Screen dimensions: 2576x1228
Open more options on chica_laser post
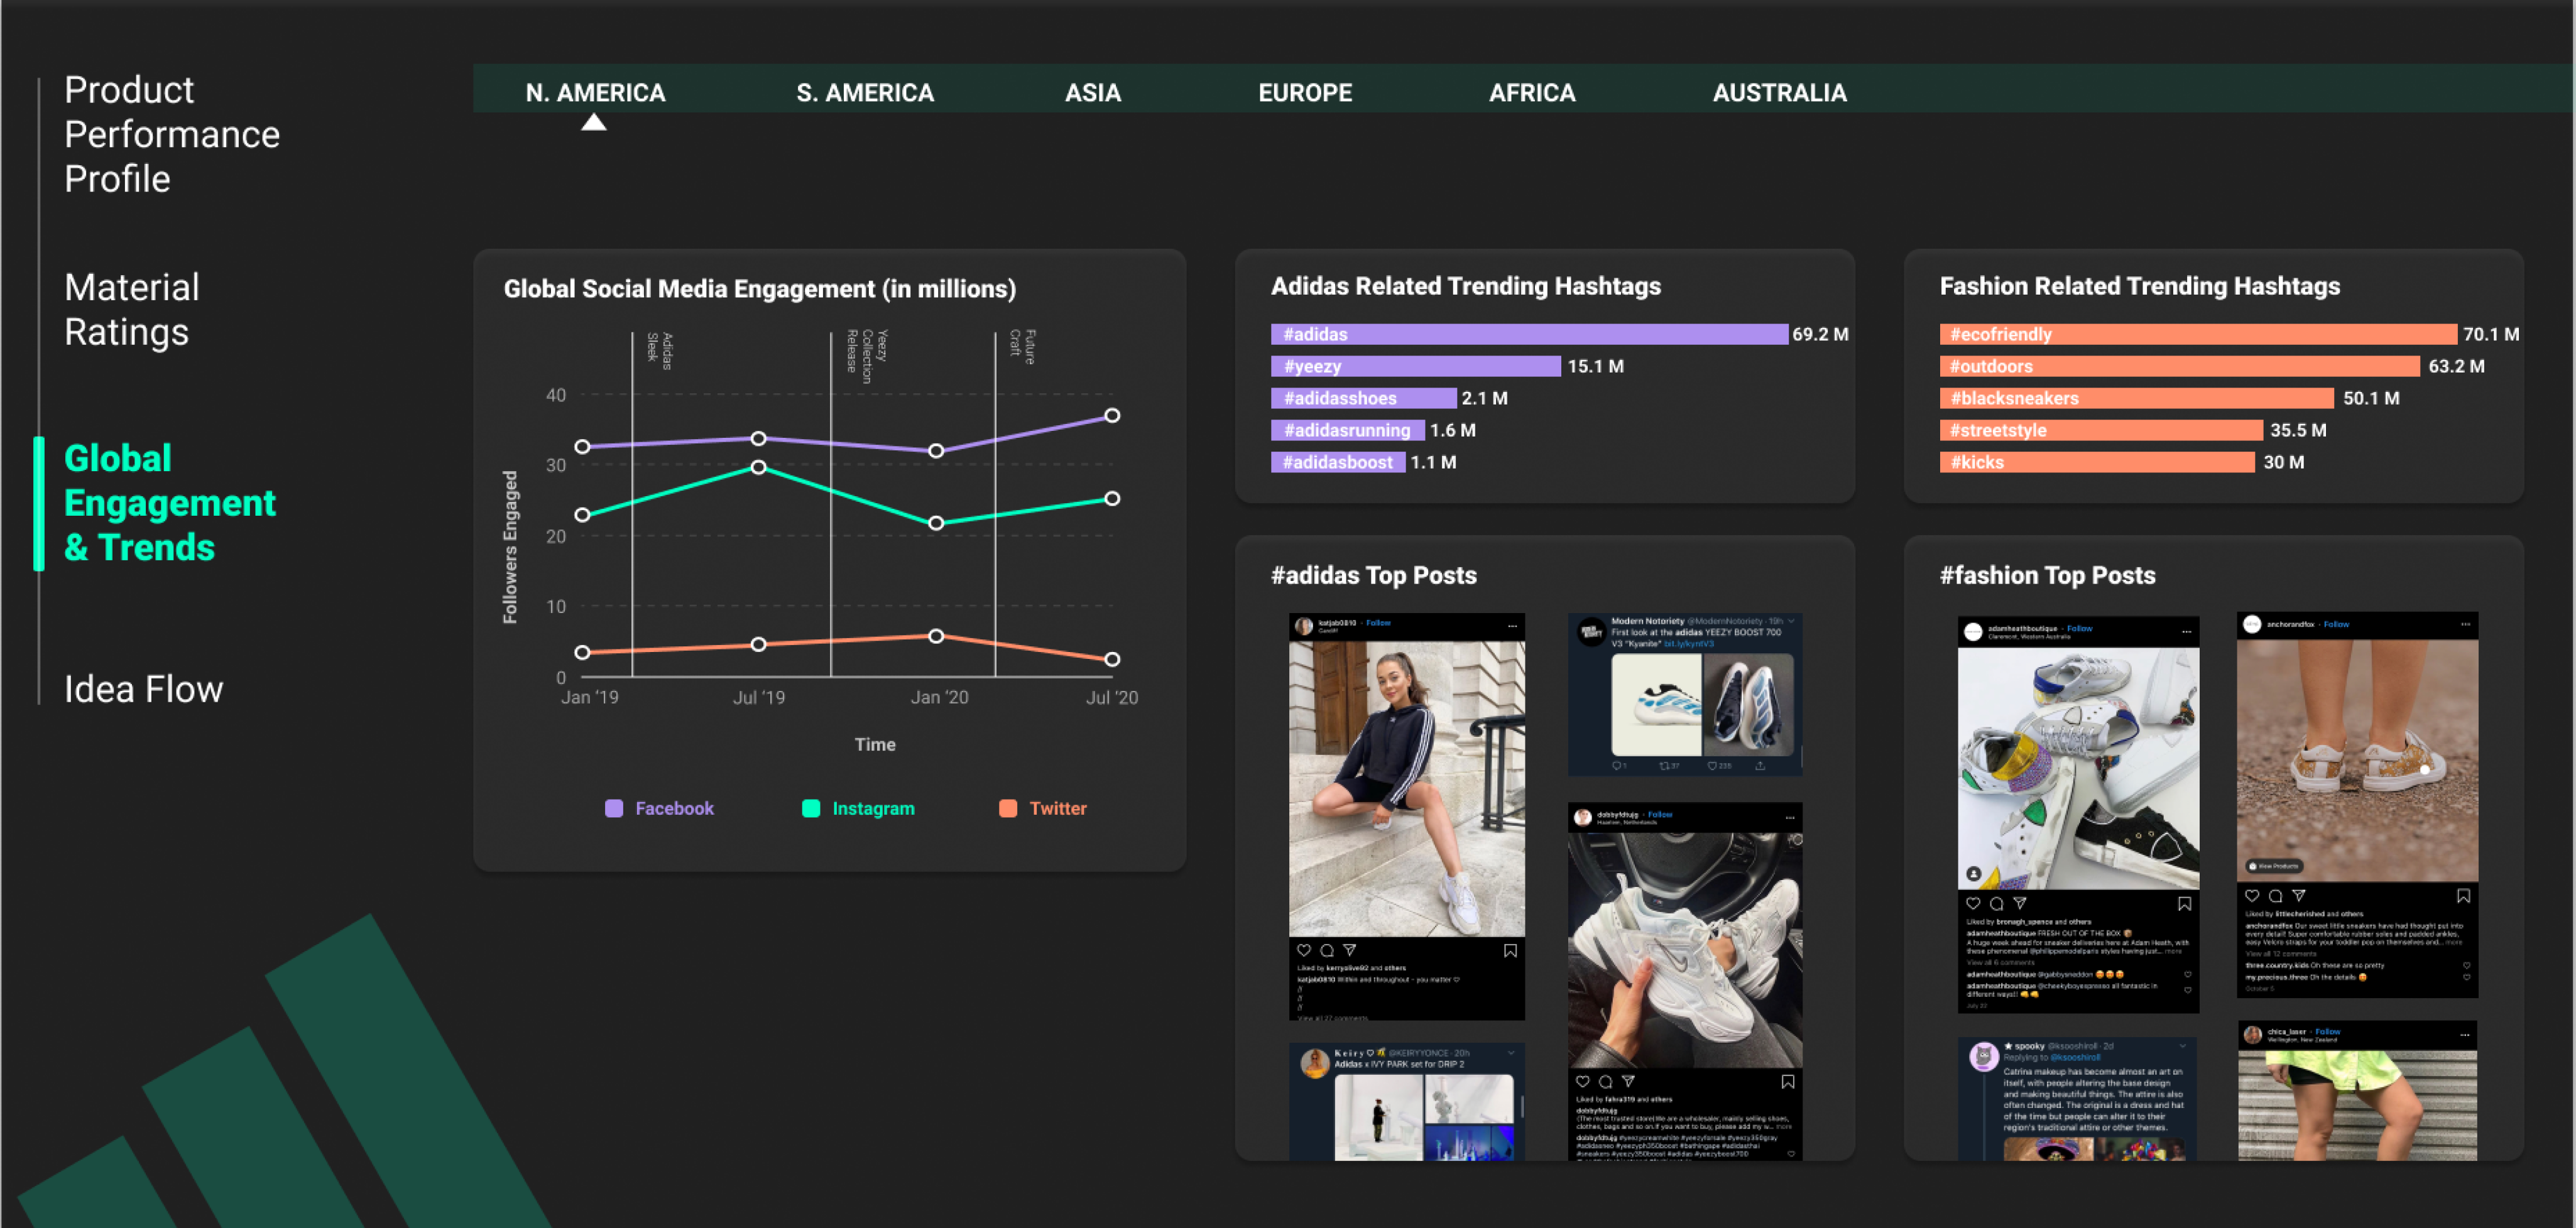pos(2465,1034)
